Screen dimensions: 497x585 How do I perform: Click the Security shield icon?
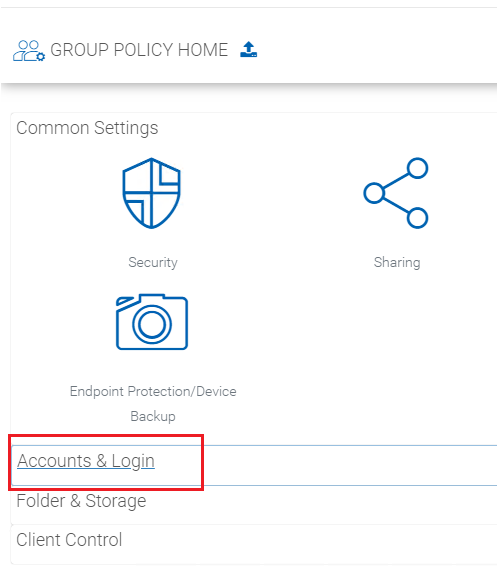[151, 193]
